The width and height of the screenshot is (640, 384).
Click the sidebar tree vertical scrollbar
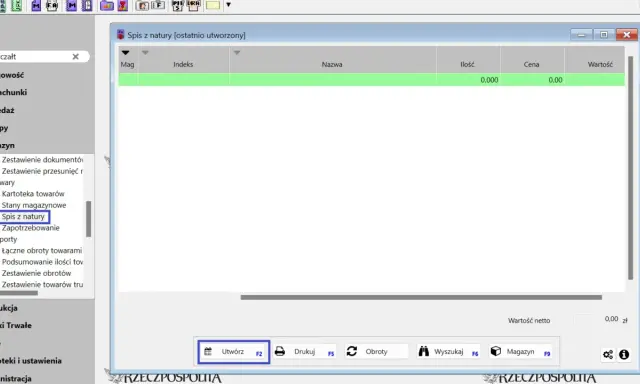[89, 219]
